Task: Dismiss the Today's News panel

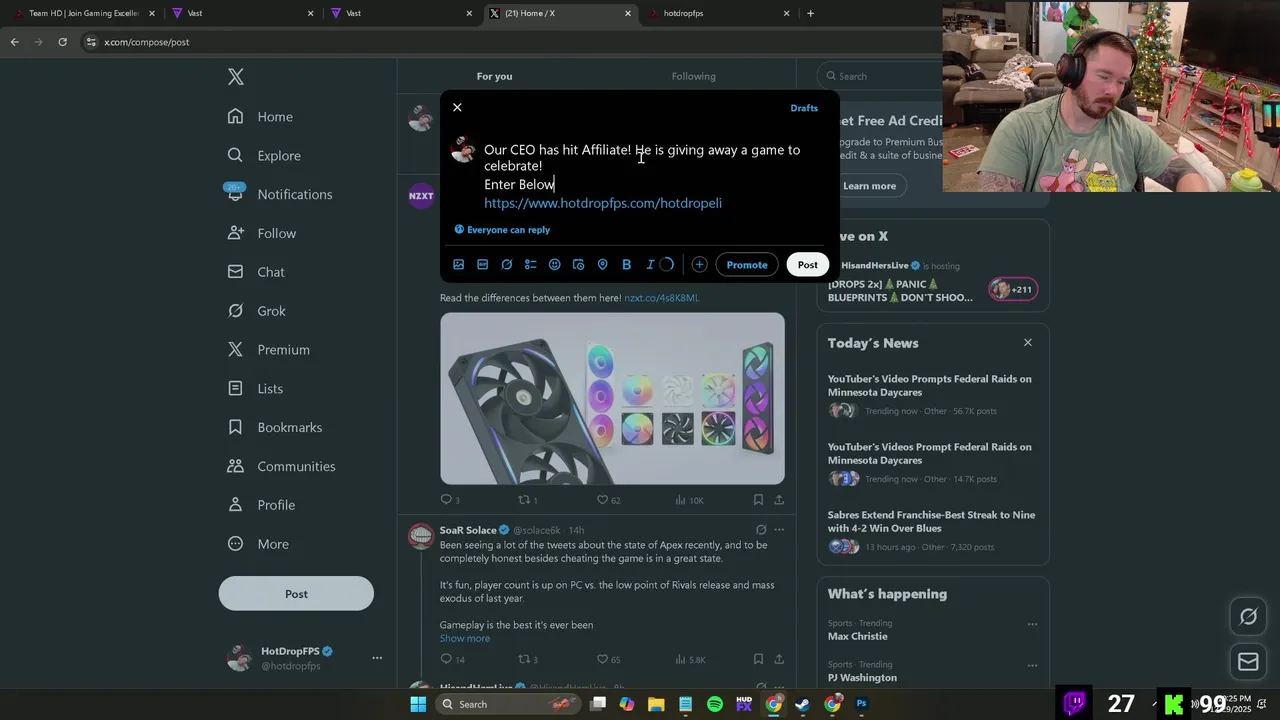Action: [x=1027, y=342]
